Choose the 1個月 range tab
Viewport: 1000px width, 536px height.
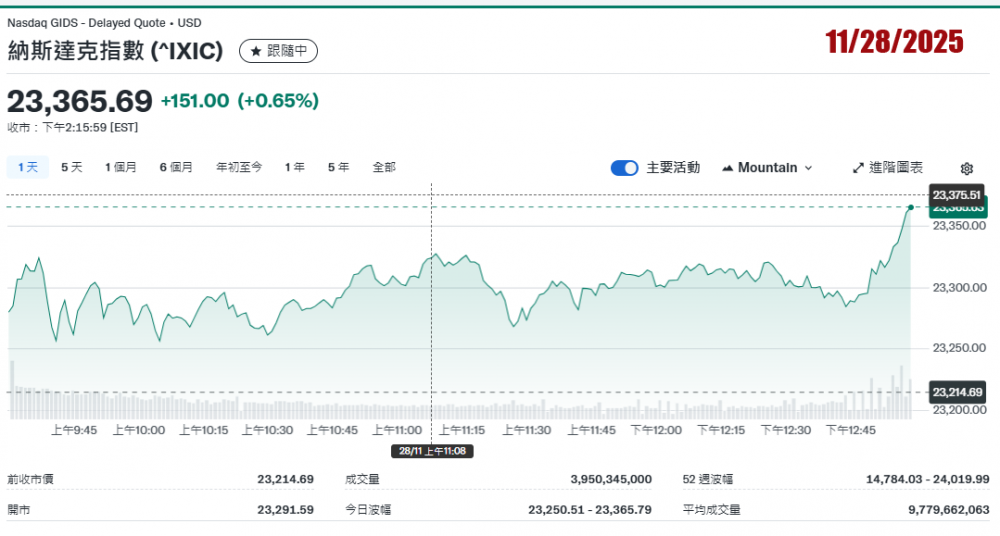[x=121, y=168]
